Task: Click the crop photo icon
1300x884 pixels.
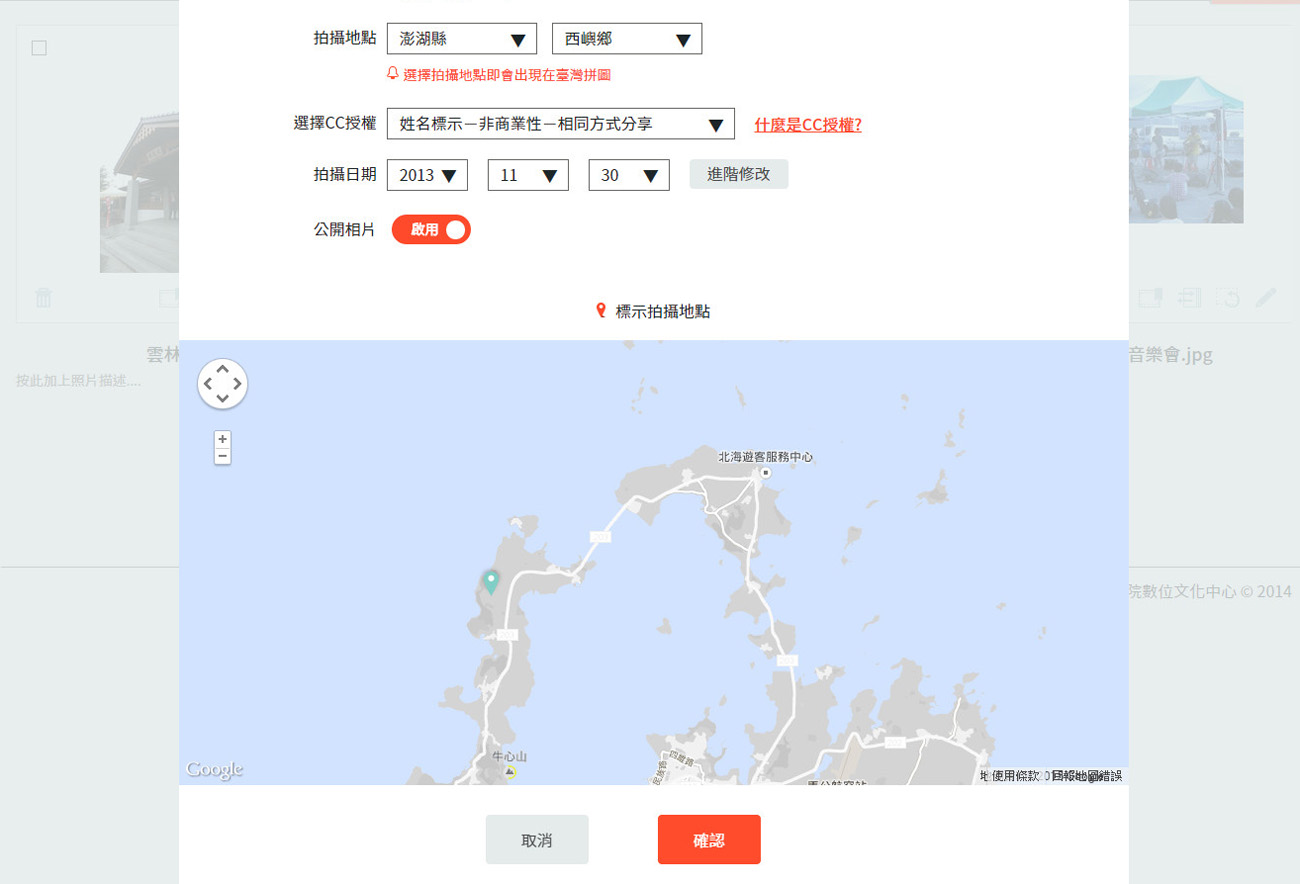Action: (x=1150, y=297)
